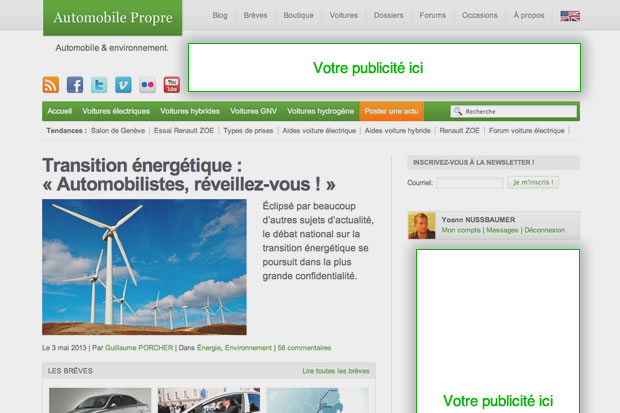Visit the YouTube channel icon
The image size is (620, 413).
(x=172, y=85)
